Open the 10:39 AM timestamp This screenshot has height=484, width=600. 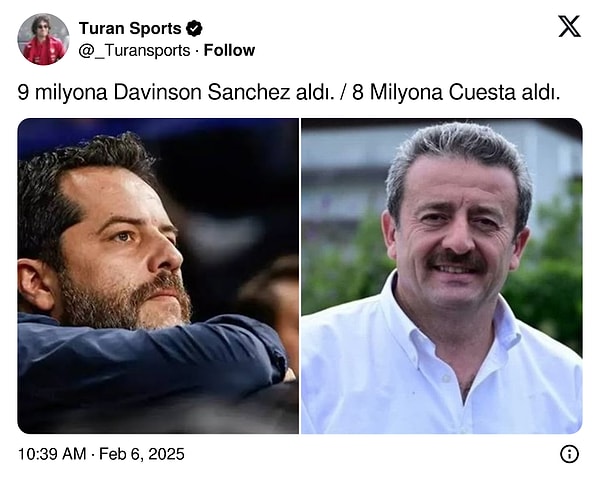[52, 454]
